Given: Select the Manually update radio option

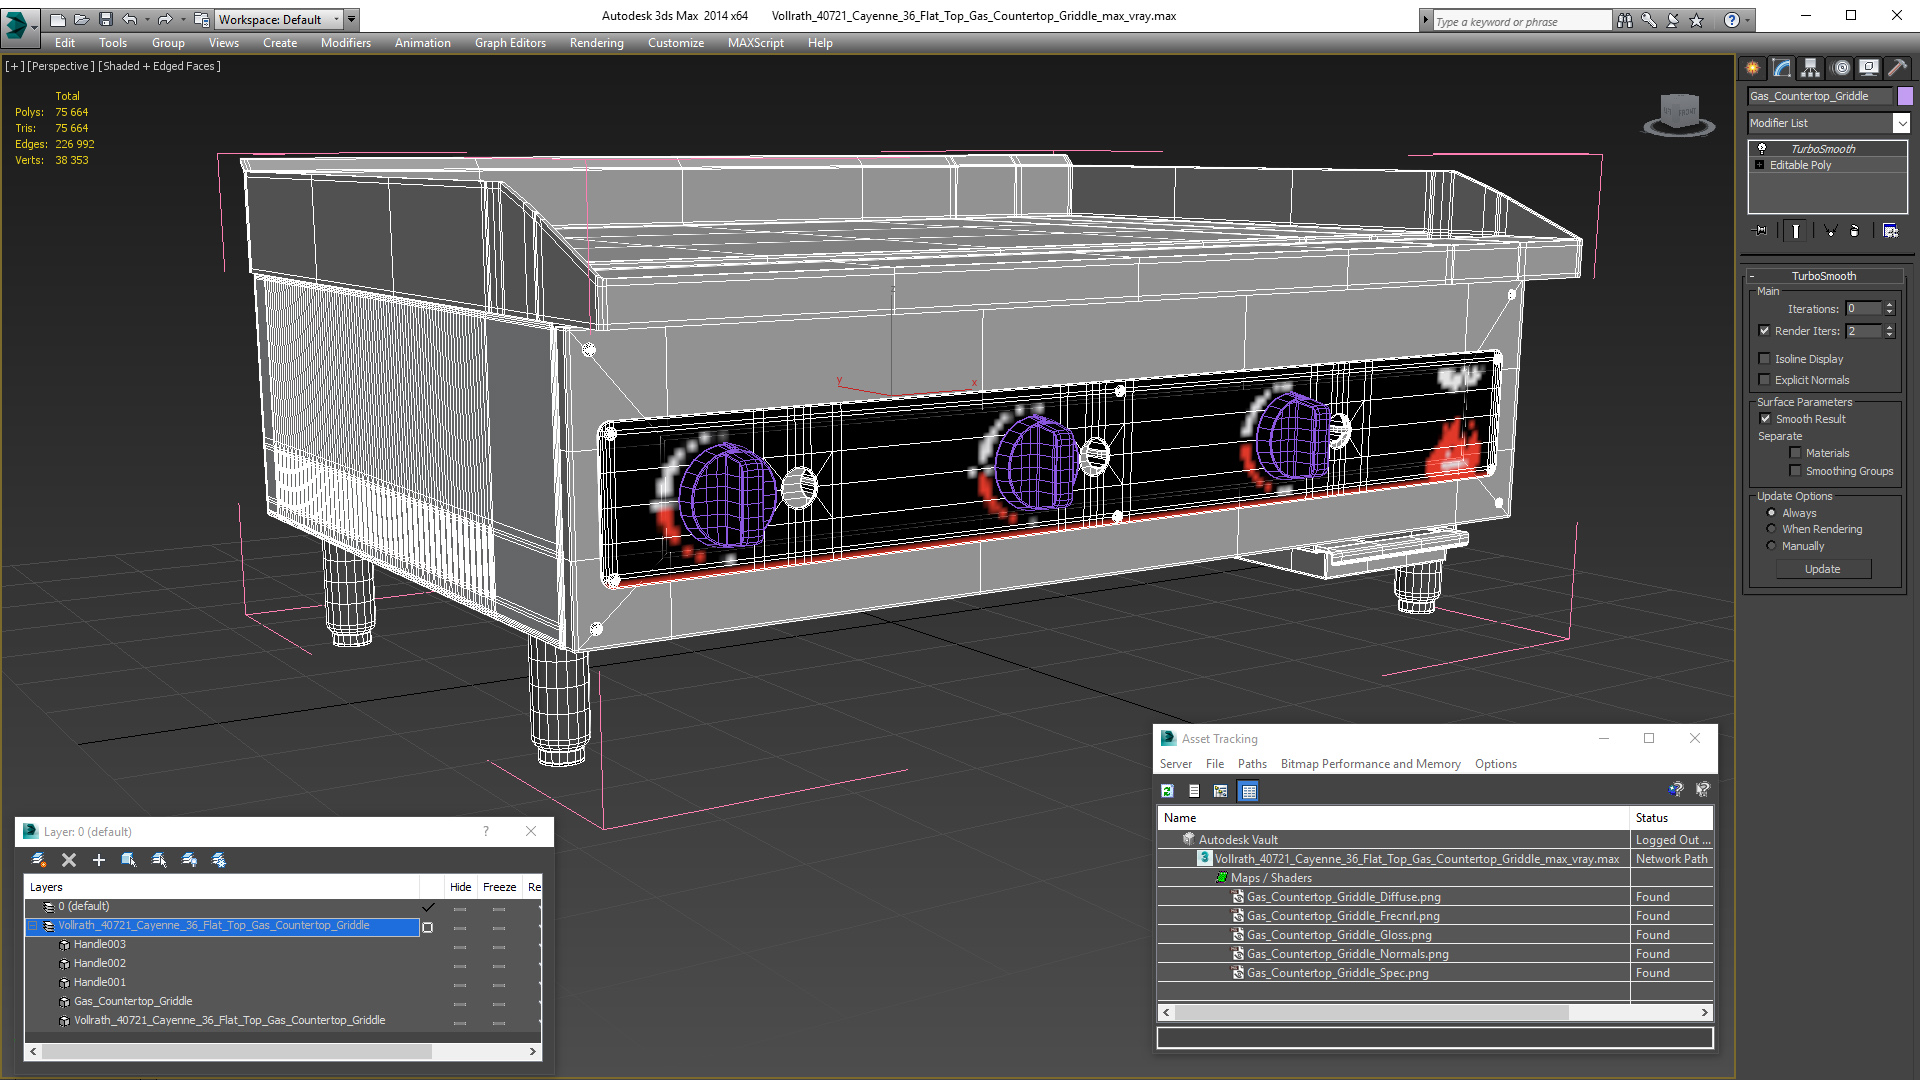Looking at the screenshot, I should click(x=1772, y=546).
